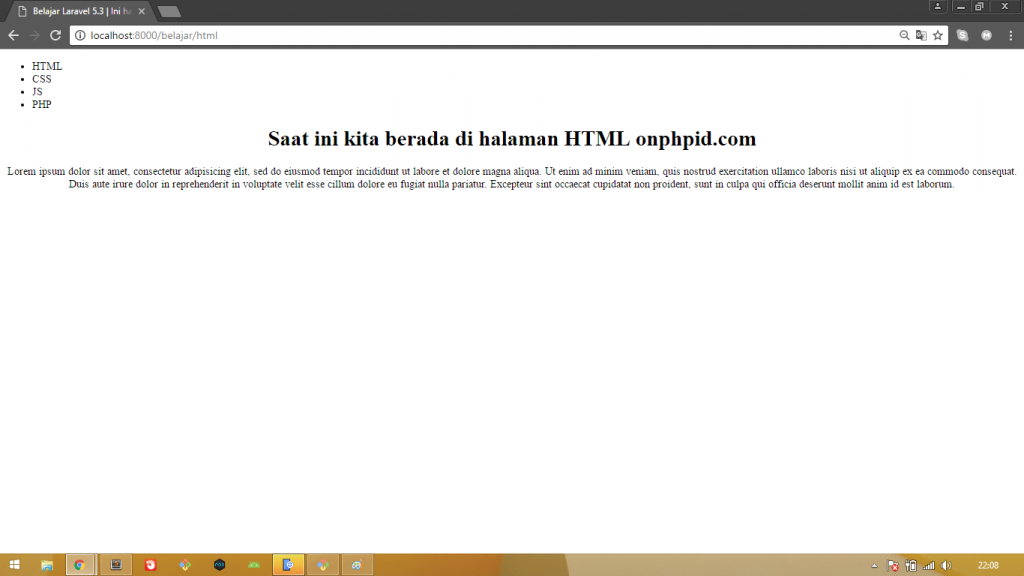Restore down the Chrome window

979,7
